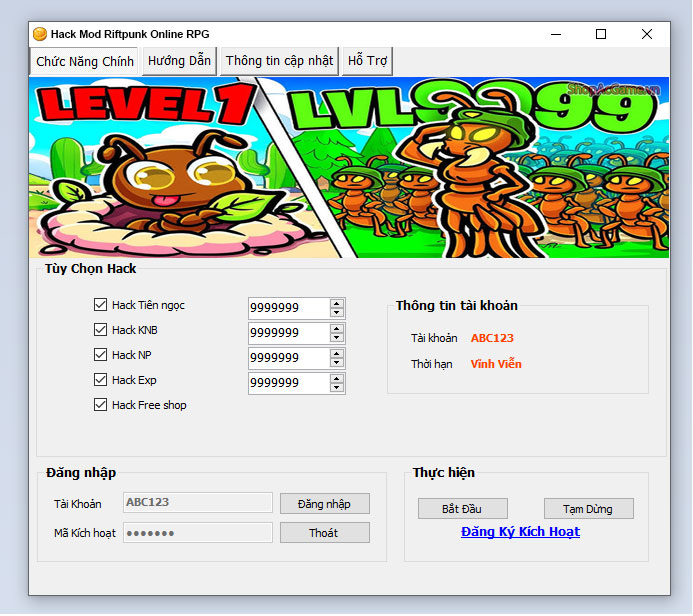Increase Hack NP value with up arrow
The image size is (693, 616).
pyautogui.click(x=337, y=354)
